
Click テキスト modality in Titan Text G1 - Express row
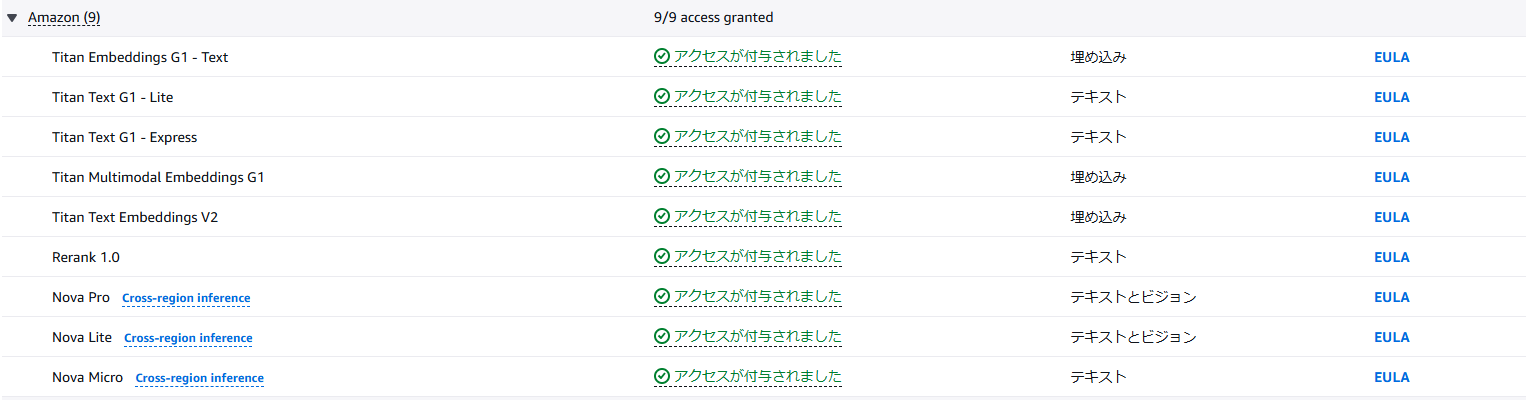[x=1098, y=137]
